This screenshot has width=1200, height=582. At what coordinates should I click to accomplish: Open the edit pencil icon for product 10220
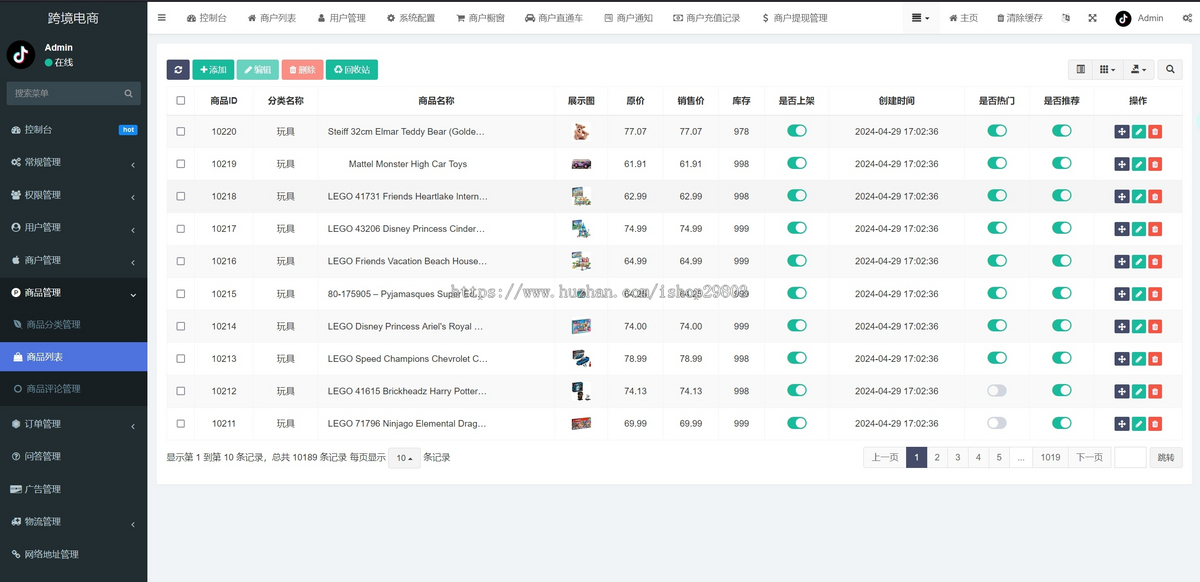pos(1139,130)
